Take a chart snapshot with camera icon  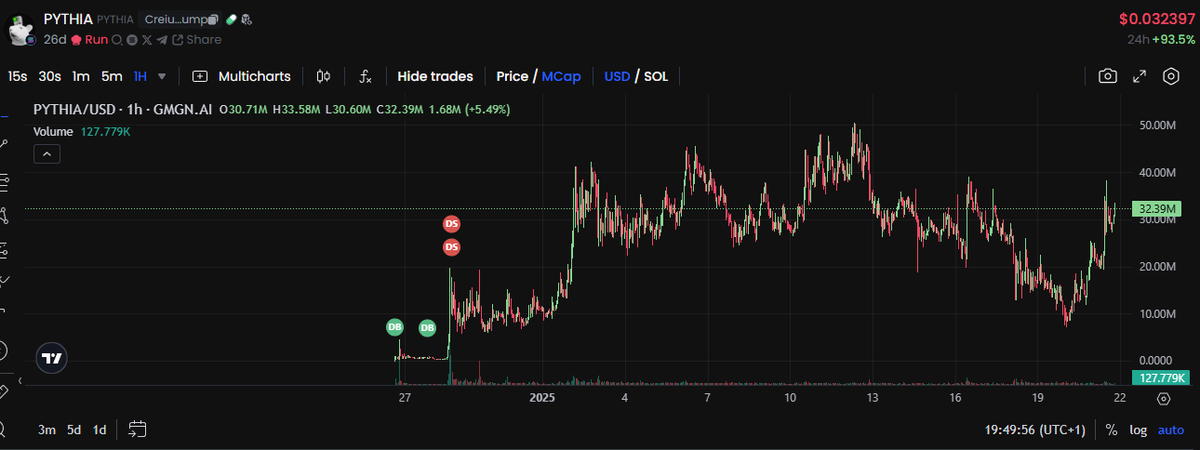click(1108, 76)
